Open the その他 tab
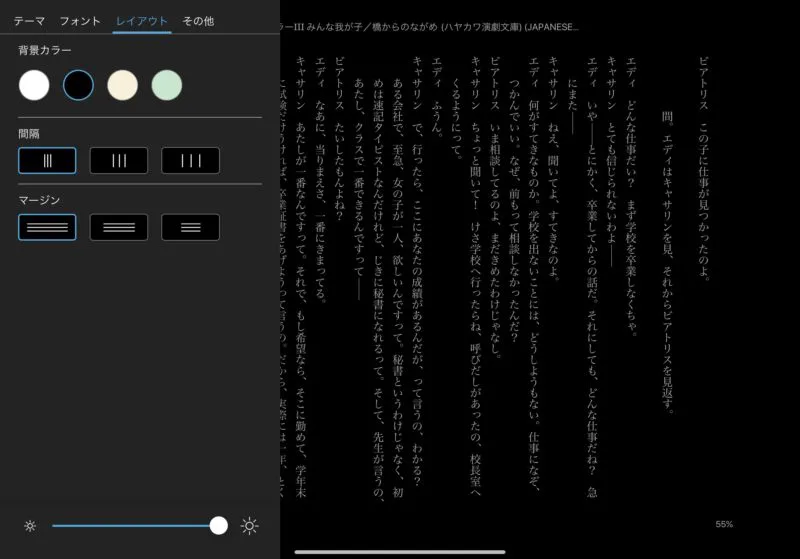Viewport: 800px width, 559px height. point(198,21)
